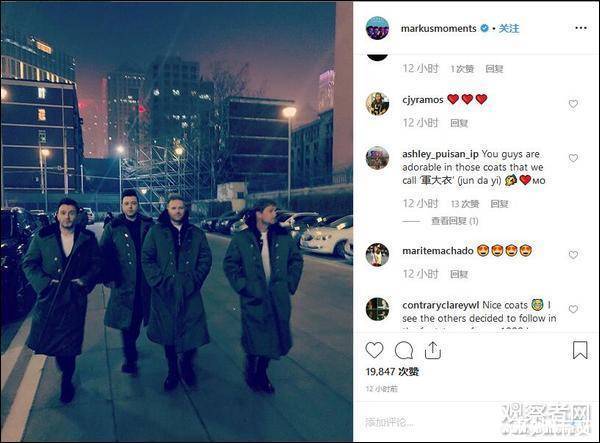Like the maritemachado comment heart
This screenshot has height=443, width=600.
[x=573, y=255]
